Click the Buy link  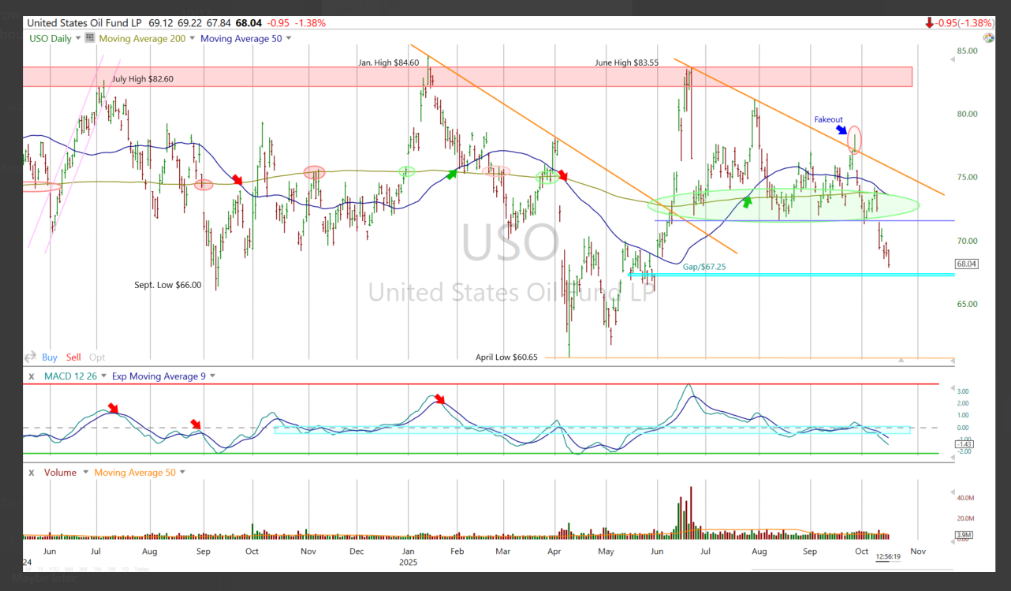click(x=49, y=357)
